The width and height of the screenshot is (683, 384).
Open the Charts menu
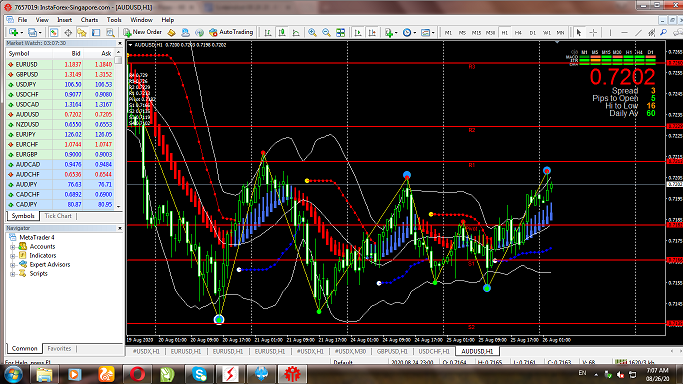coord(89,20)
